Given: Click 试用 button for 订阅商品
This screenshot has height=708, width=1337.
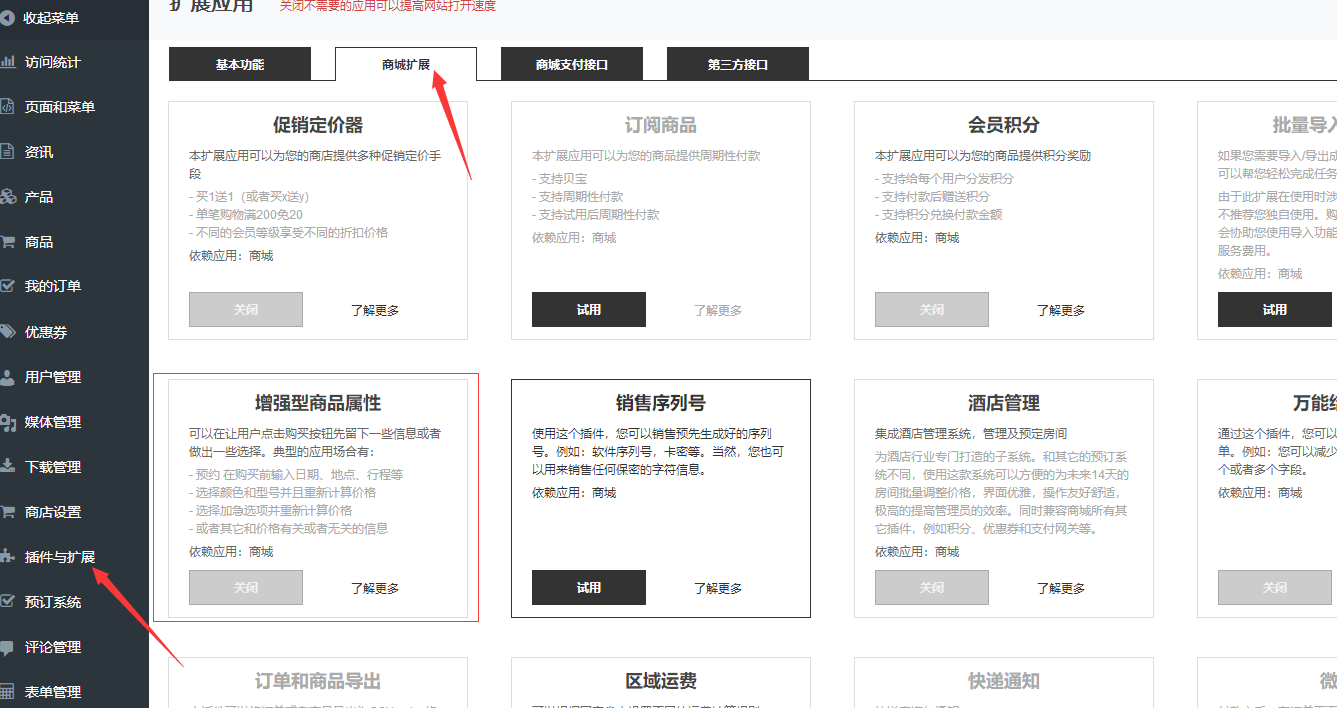Looking at the screenshot, I should (x=589, y=310).
